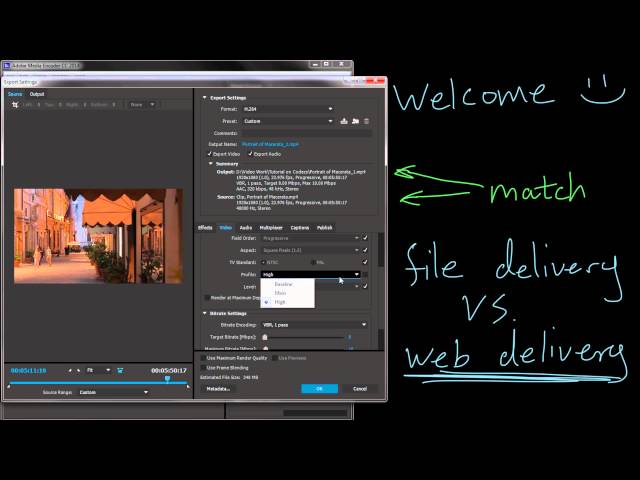This screenshot has width=640, height=480.
Task: Click the Delete Preset trash icon
Action: pyautogui.click(x=366, y=121)
